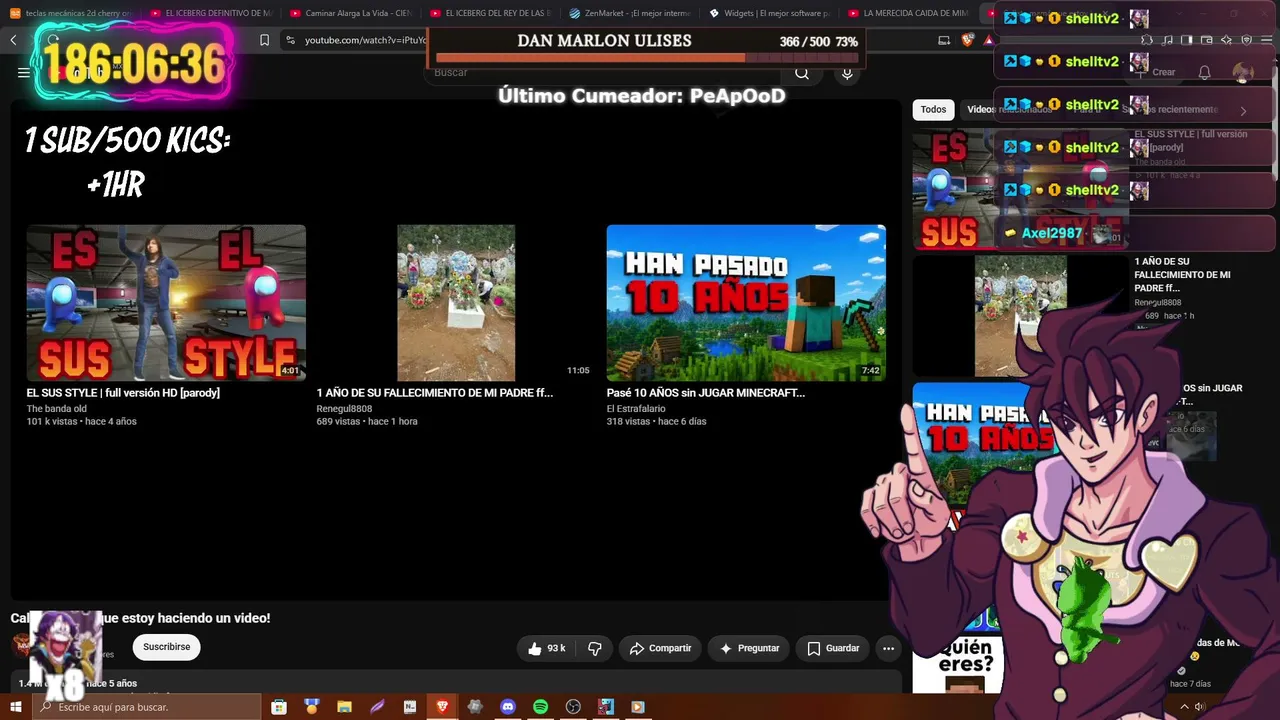
Task: Click the taskbar volume speaker icon
Action: tap(1200, 707)
